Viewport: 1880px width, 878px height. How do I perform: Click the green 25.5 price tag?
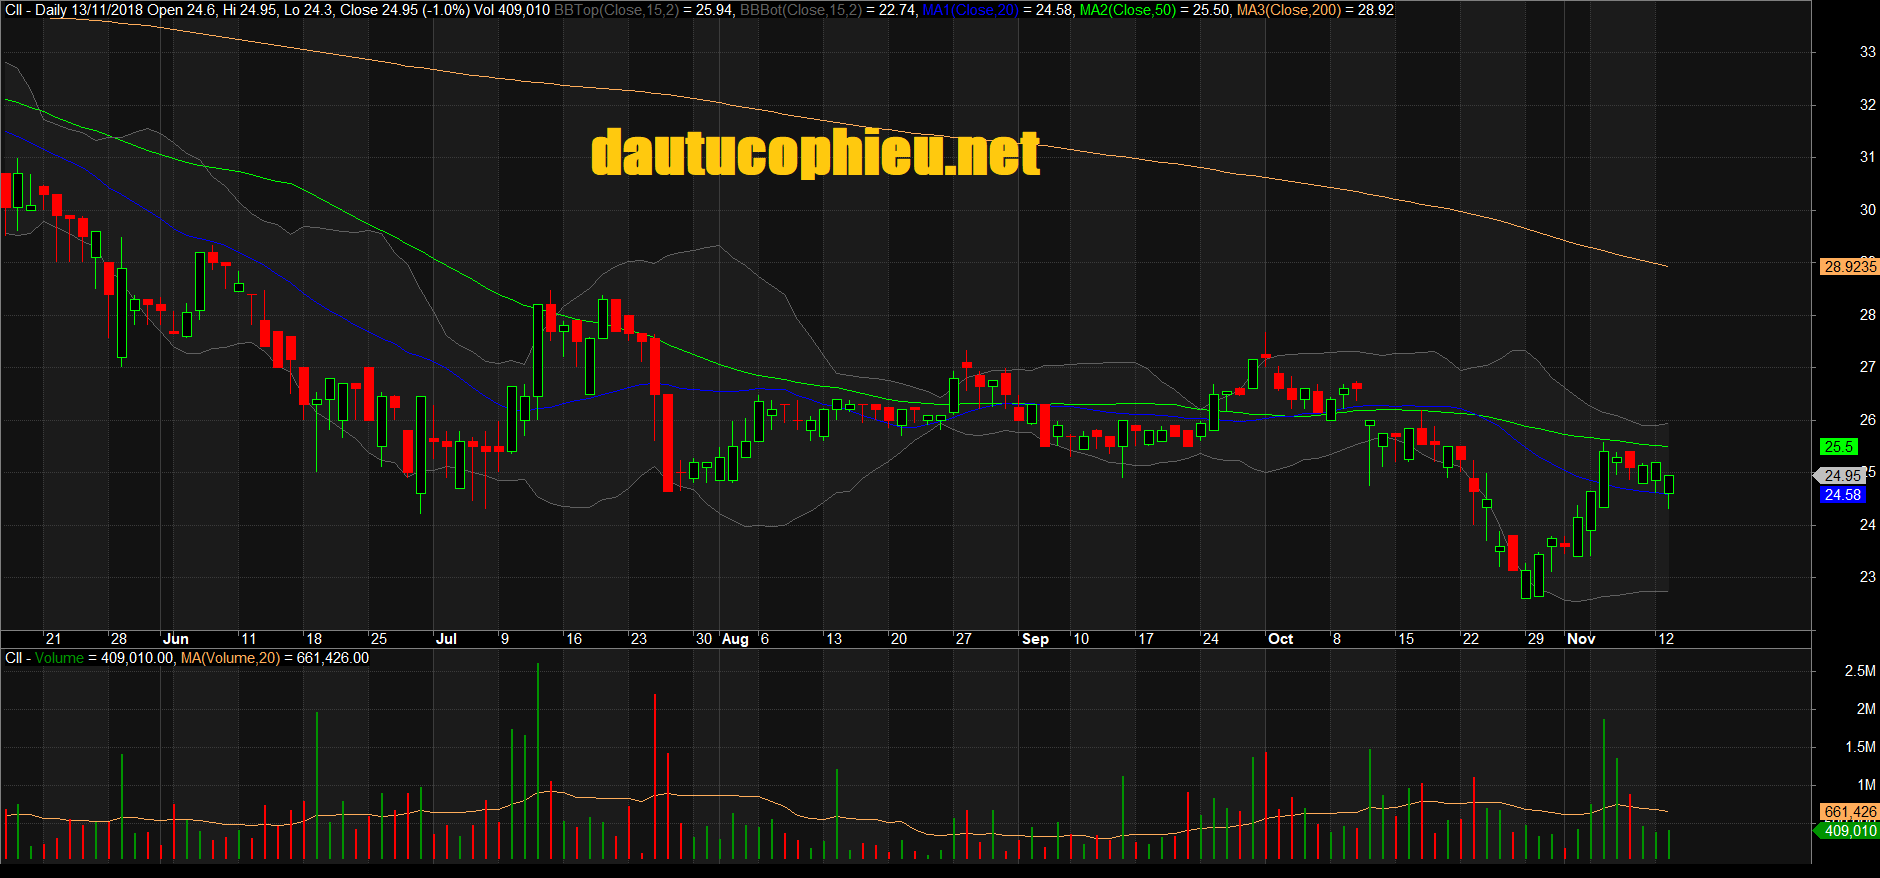tap(1839, 447)
